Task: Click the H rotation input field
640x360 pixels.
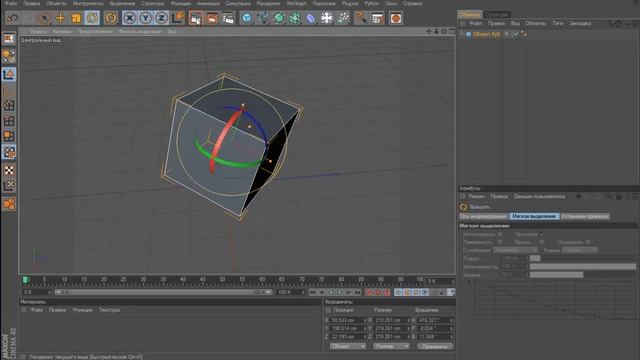Action: 435,320
